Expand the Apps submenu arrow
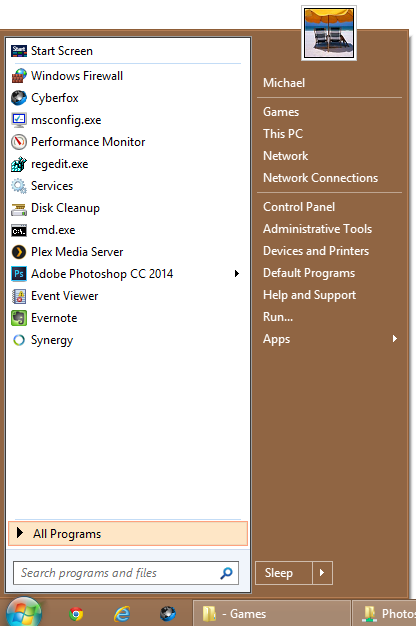Viewport: 416px width, 626px height. click(395, 339)
